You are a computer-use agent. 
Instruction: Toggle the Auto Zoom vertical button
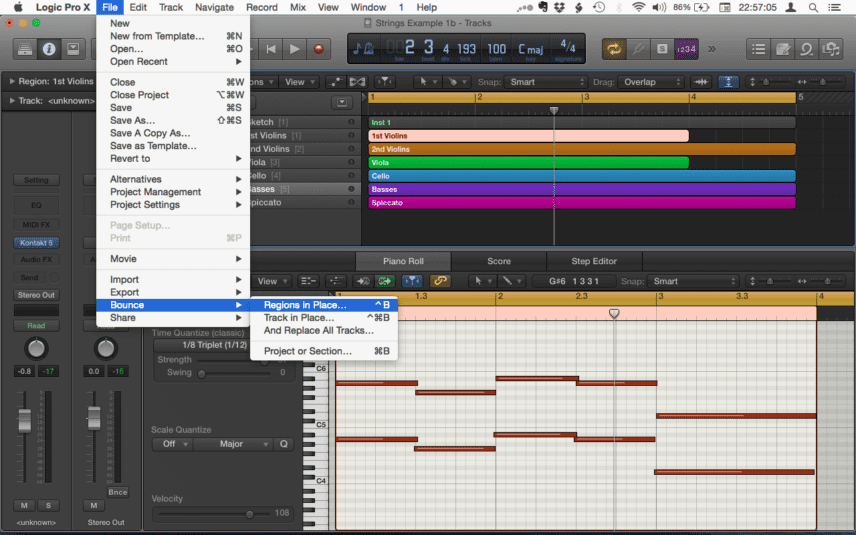(x=728, y=82)
